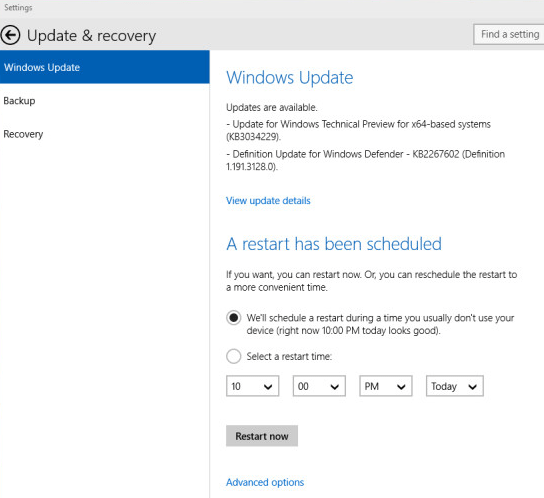Screen dimensions: 544x498
Task: Click the Restart now button
Action: click(x=262, y=436)
